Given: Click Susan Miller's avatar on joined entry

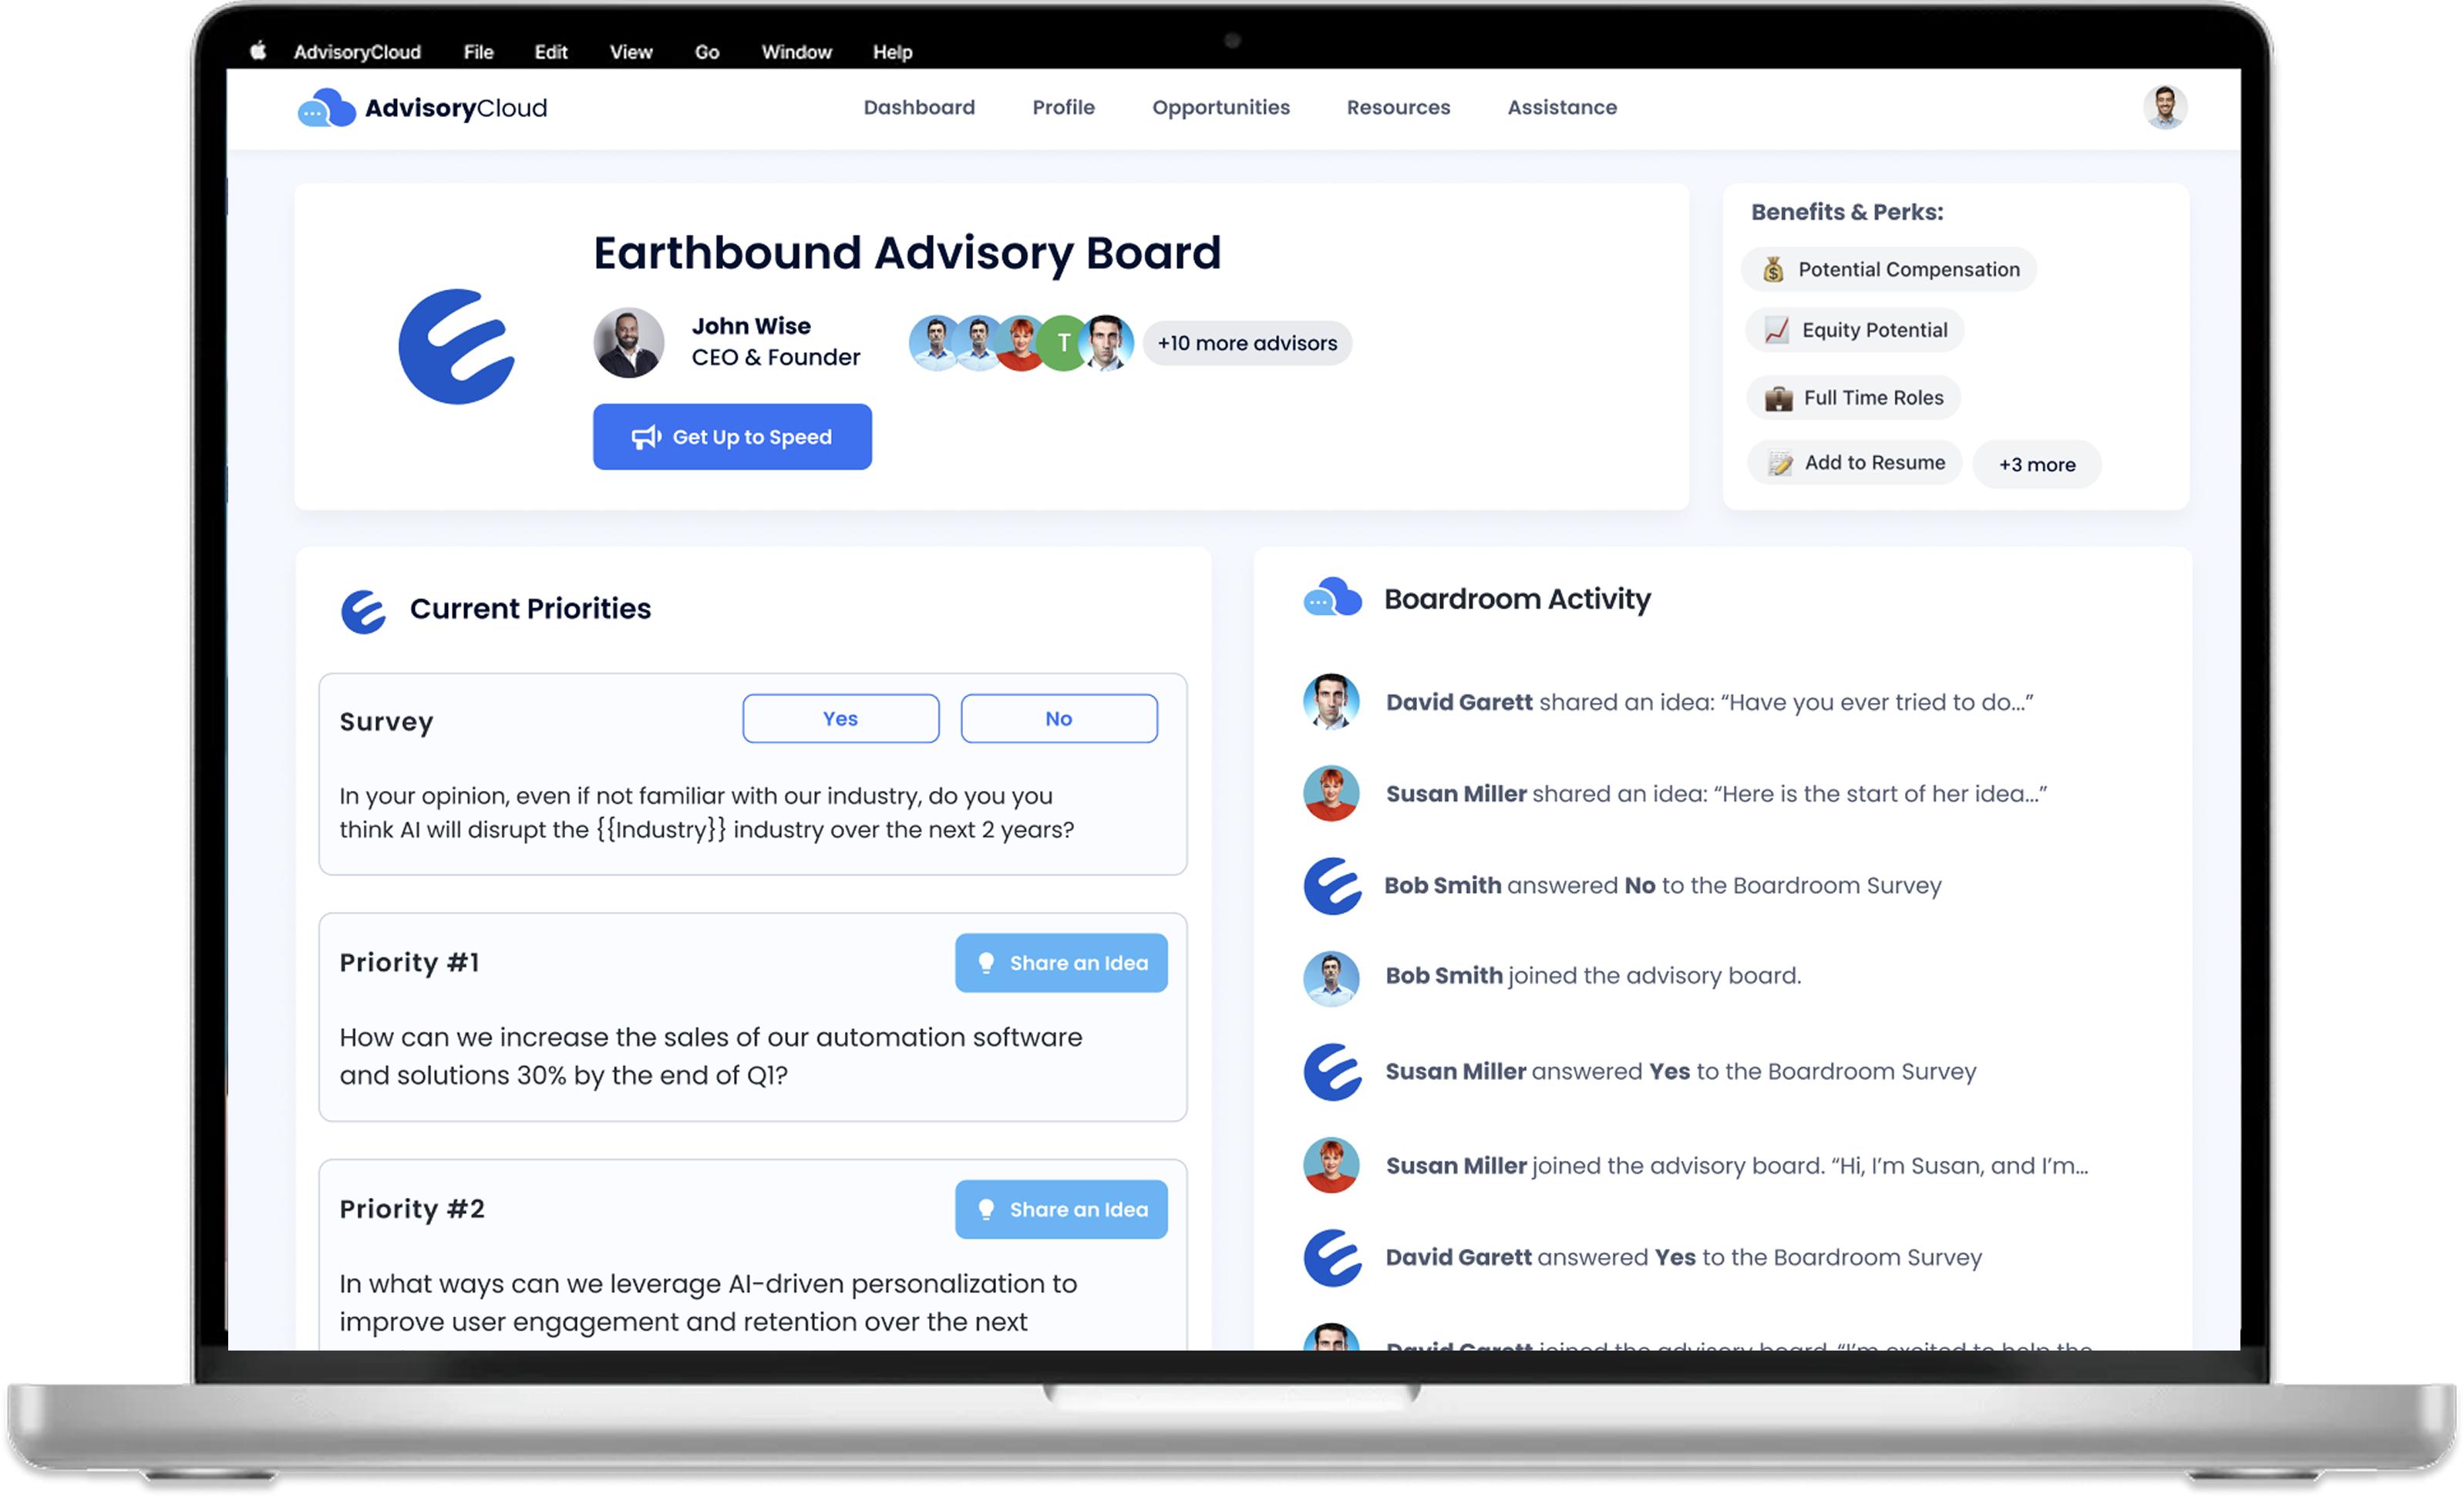Looking at the screenshot, I should tap(1331, 1165).
